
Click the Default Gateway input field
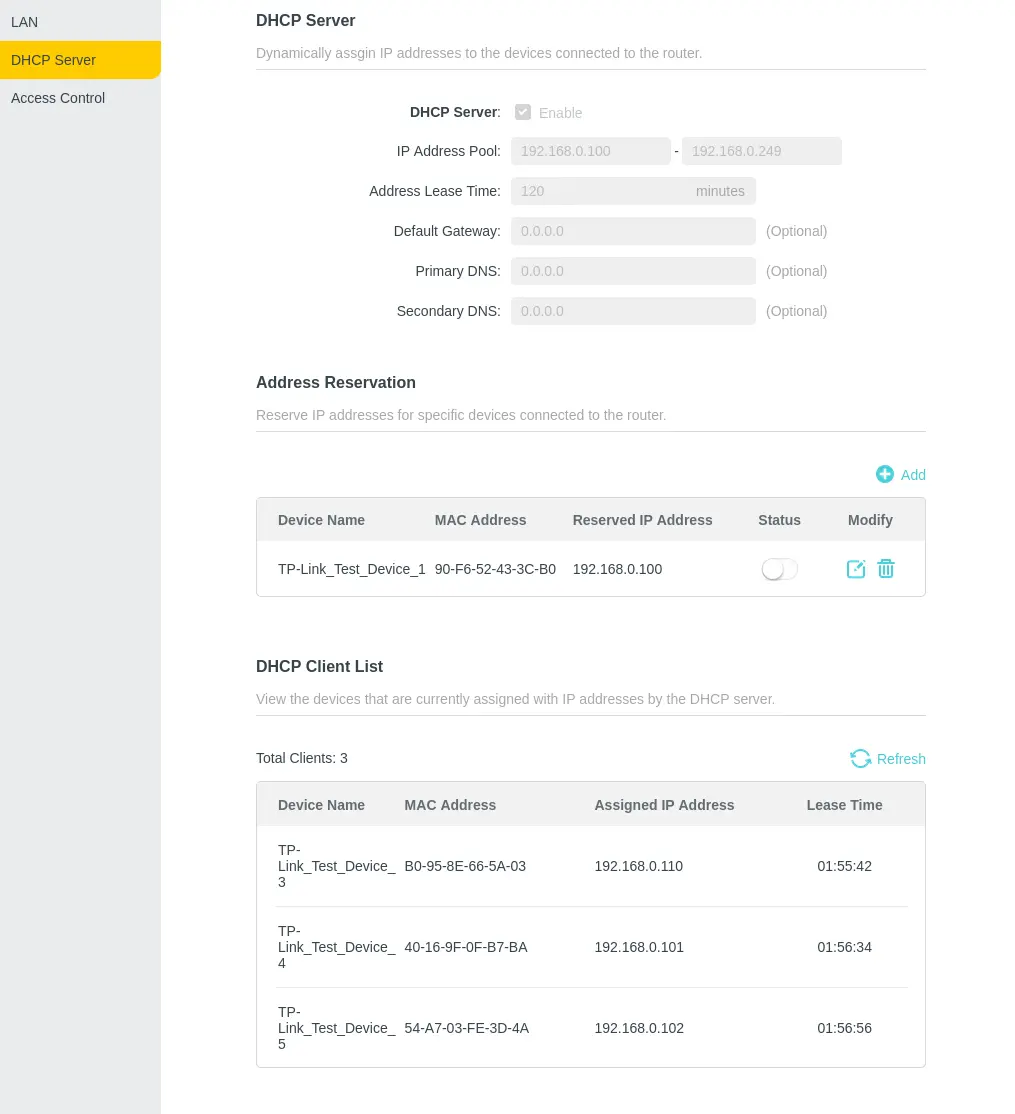[633, 231]
